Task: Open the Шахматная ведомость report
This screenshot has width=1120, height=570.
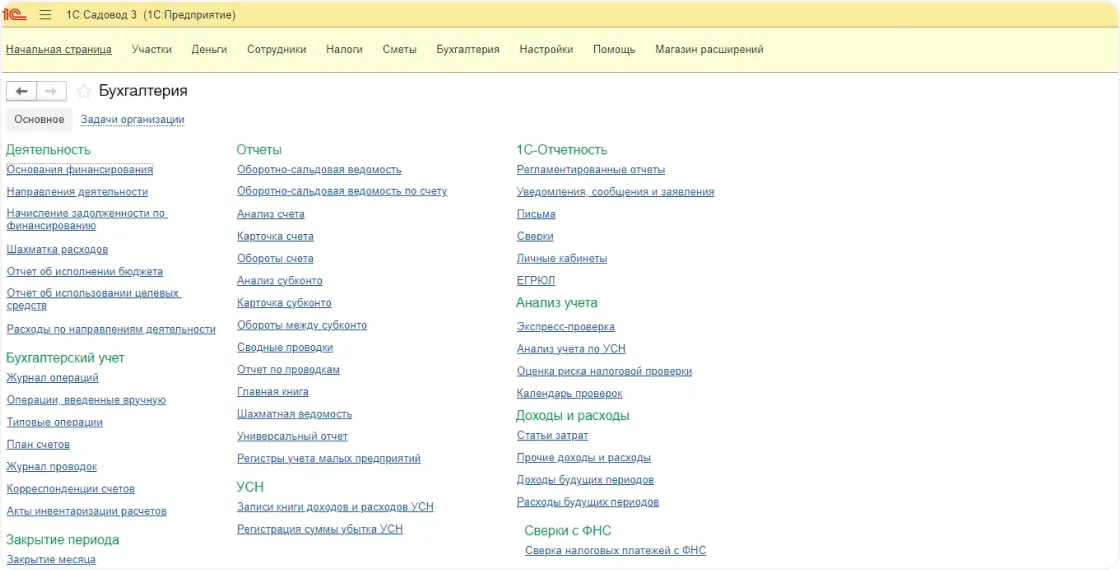Action: 294,414
